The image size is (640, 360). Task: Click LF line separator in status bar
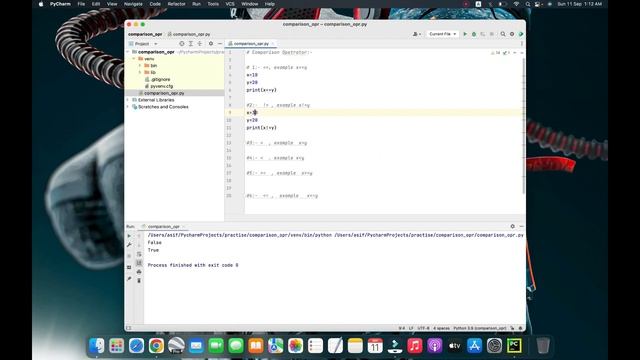(411, 328)
